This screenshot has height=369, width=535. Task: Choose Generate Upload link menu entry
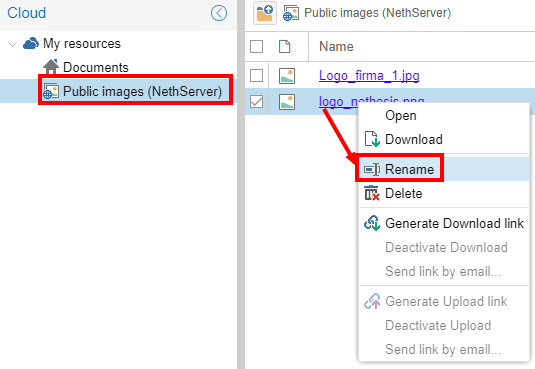[444, 301]
